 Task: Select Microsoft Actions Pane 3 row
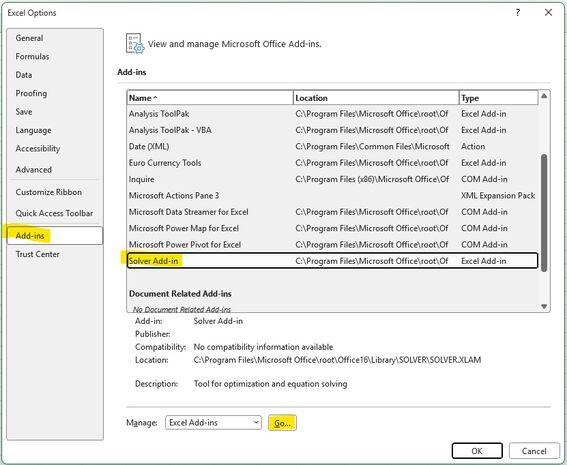click(x=332, y=196)
